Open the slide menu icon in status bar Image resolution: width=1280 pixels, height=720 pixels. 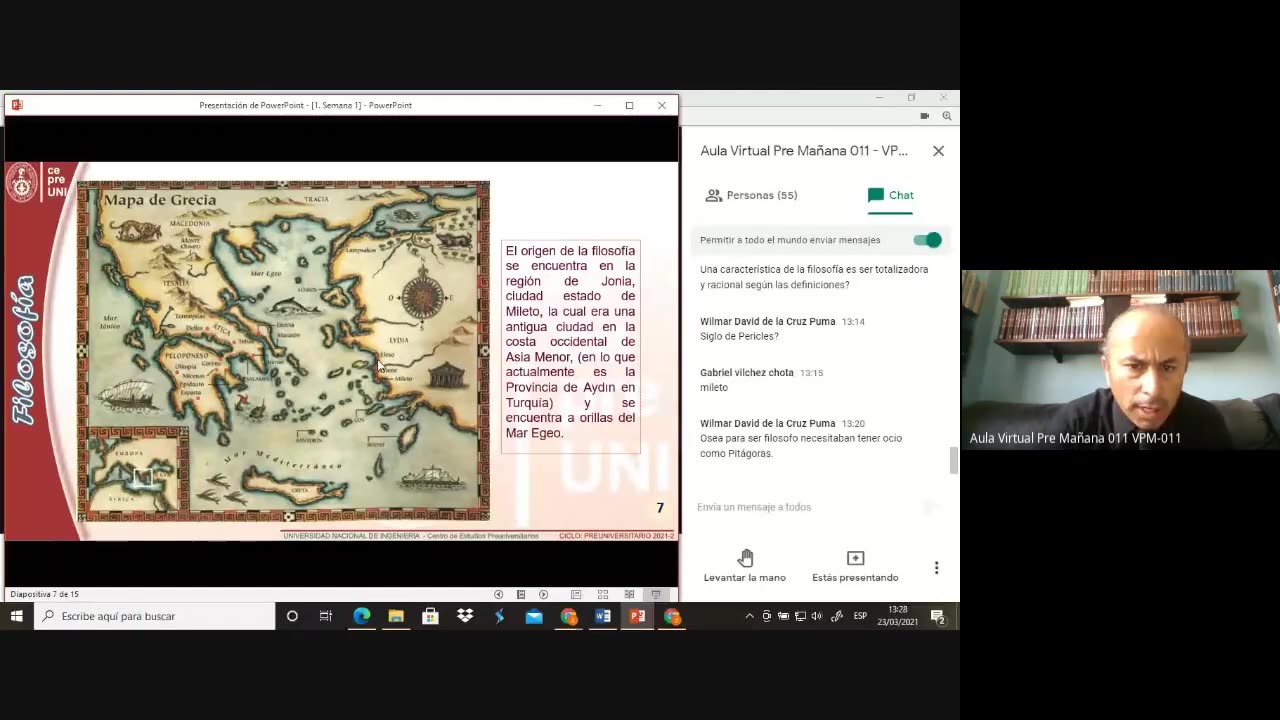pyautogui.click(x=521, y=594)
